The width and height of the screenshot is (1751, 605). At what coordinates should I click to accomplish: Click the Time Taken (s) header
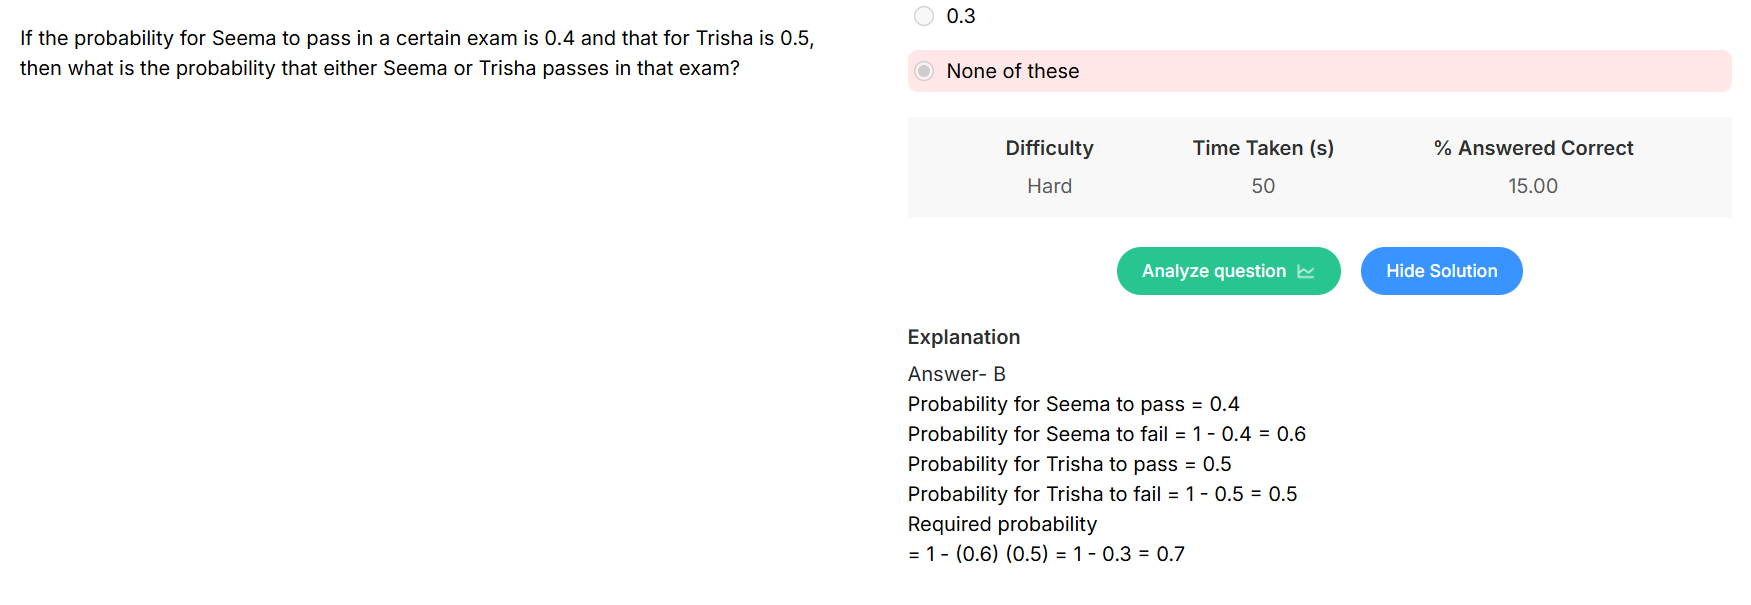1263,148
